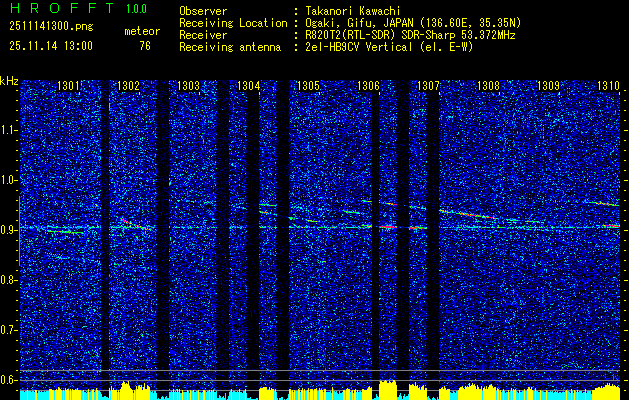Click the 1306 time marker
Screen dimensions: 629x400
(x=368, y=85)
